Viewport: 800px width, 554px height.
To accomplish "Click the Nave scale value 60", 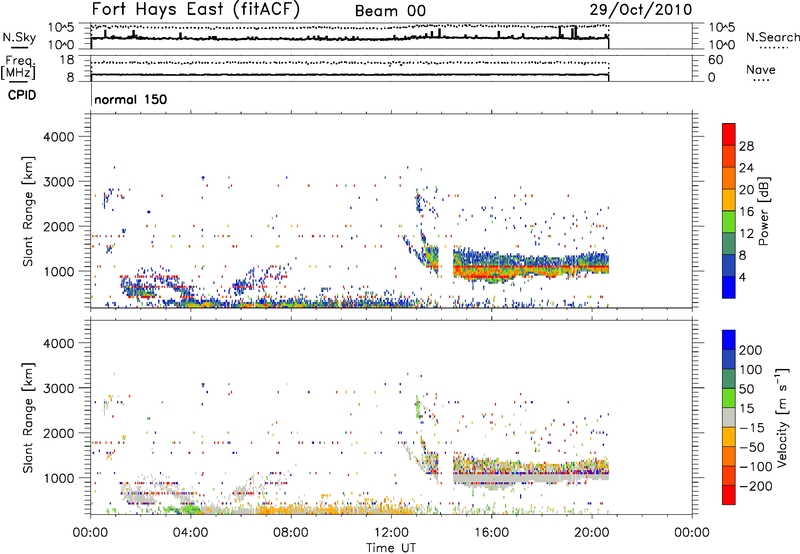I will click(715, 60).
